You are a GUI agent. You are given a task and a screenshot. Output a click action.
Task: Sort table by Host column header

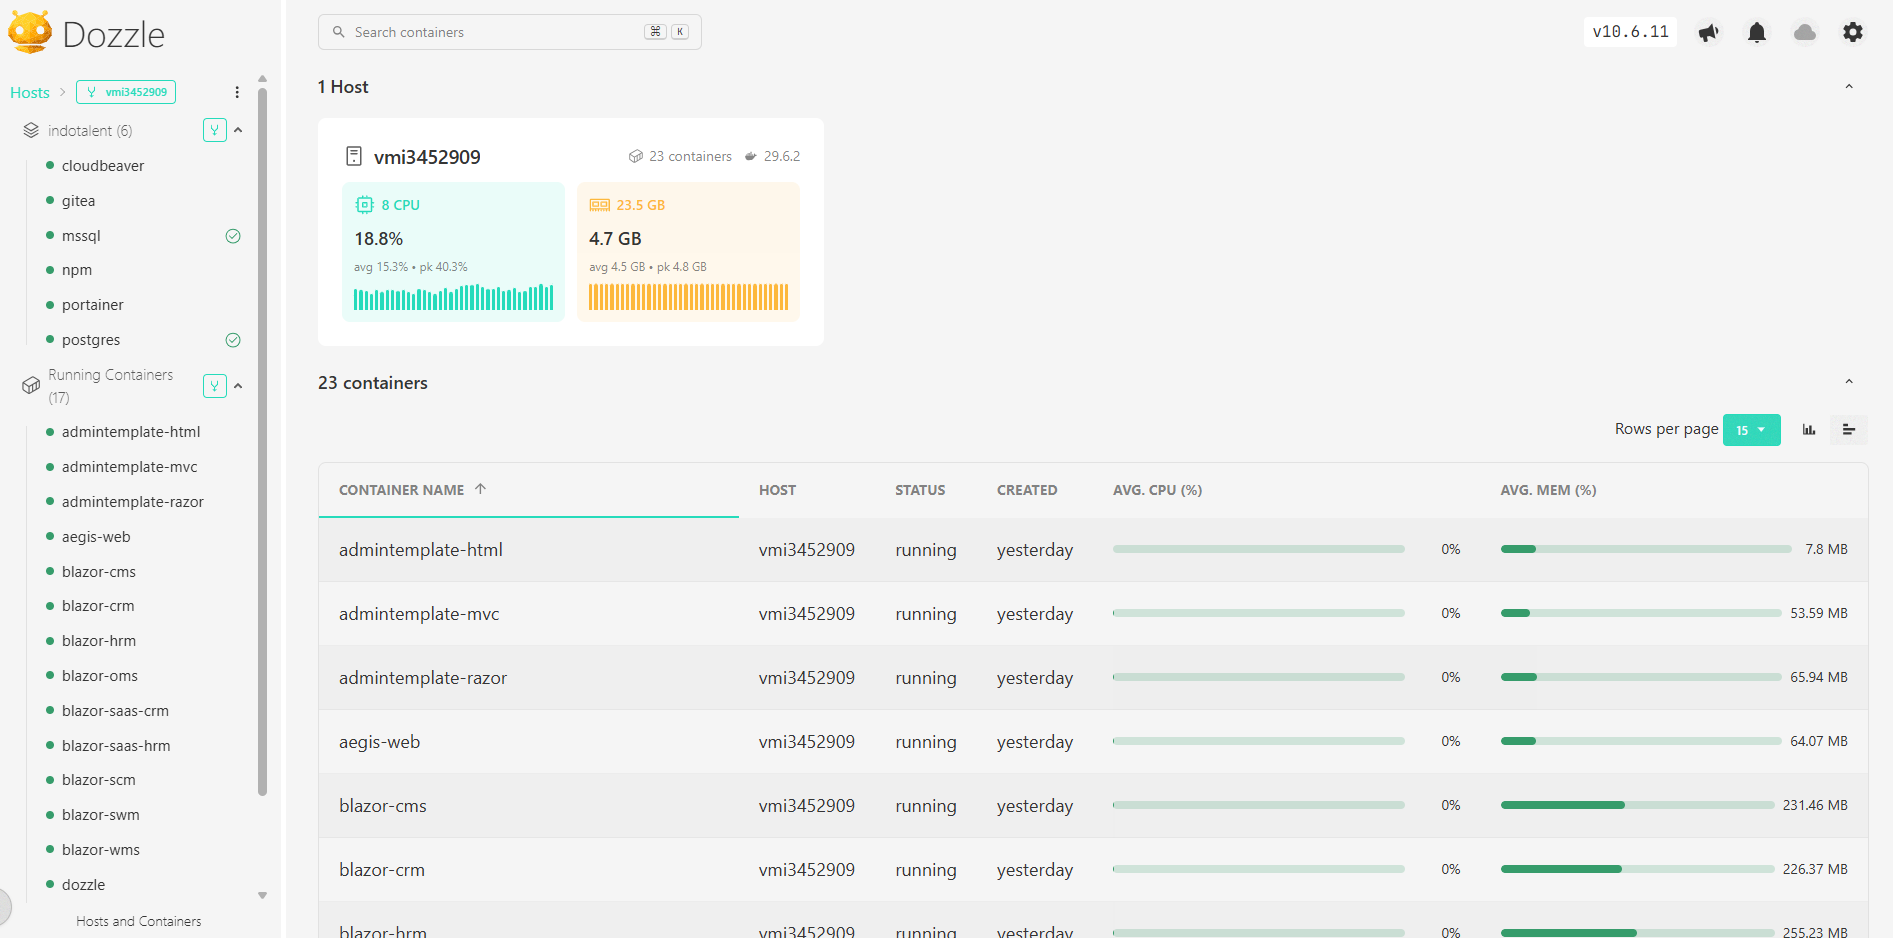(x=777, y=490)
